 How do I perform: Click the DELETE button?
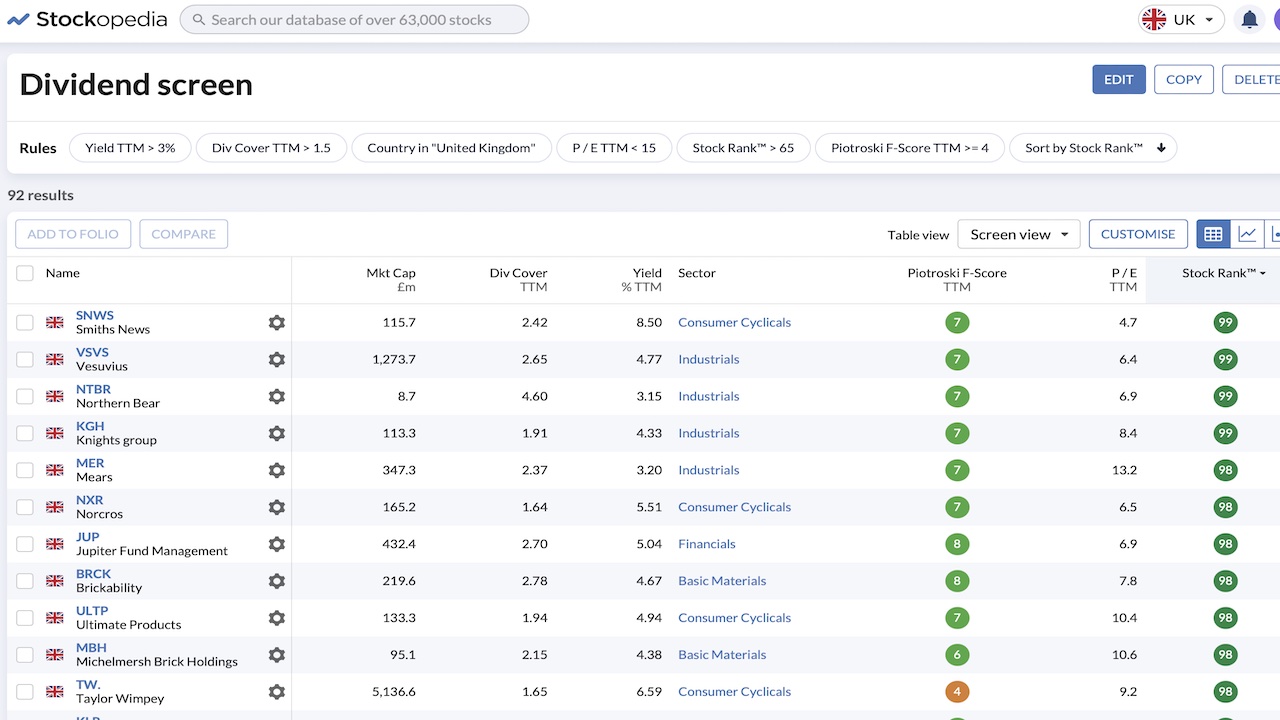click(x=1251, y=80)
